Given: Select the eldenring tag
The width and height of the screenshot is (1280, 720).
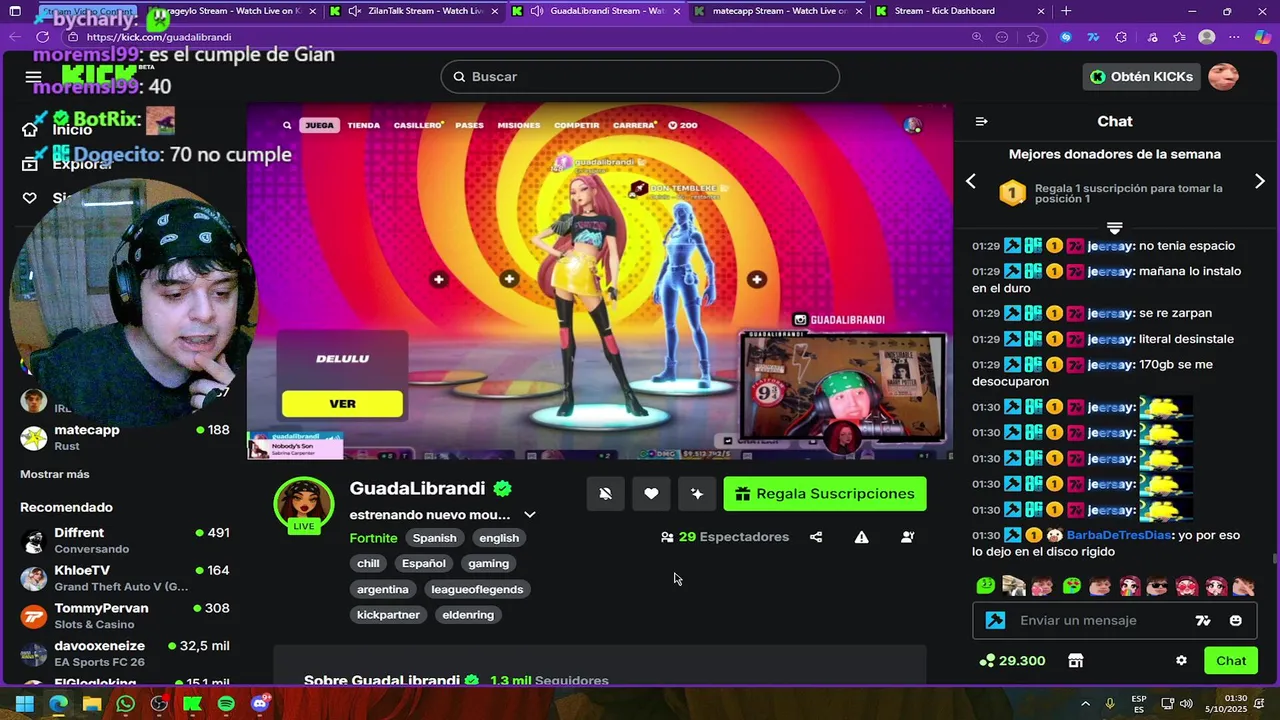Looking at the screenshot, I should pyautogui.click(x=468, y=615).
